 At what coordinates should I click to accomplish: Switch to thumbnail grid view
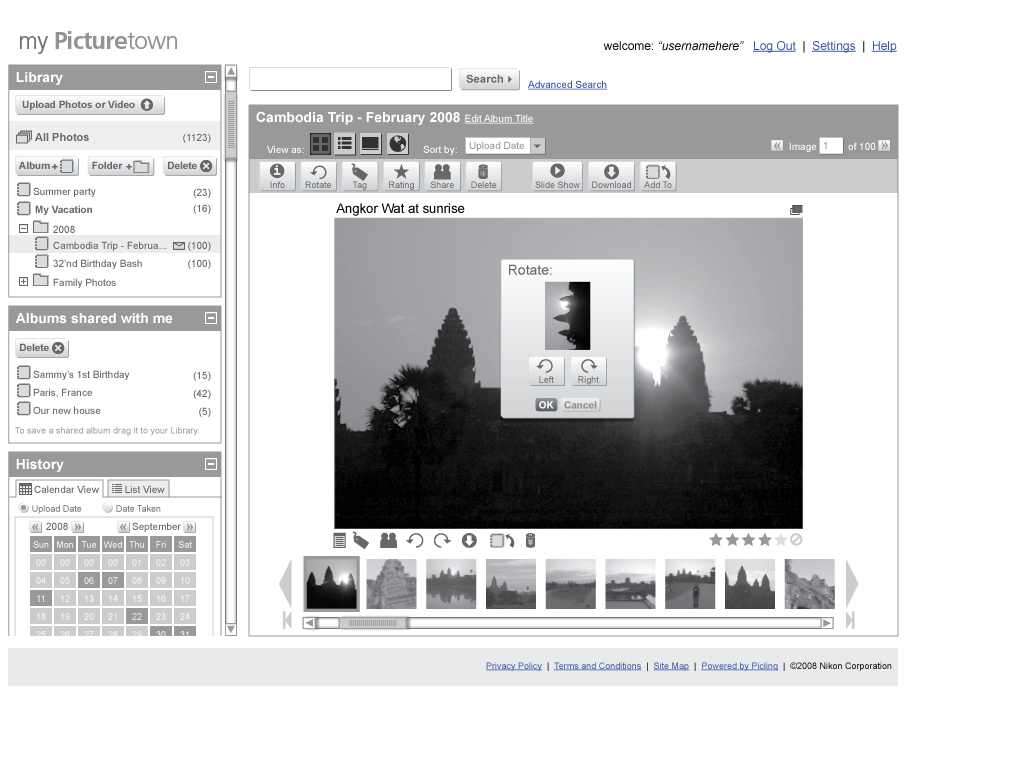320,144
